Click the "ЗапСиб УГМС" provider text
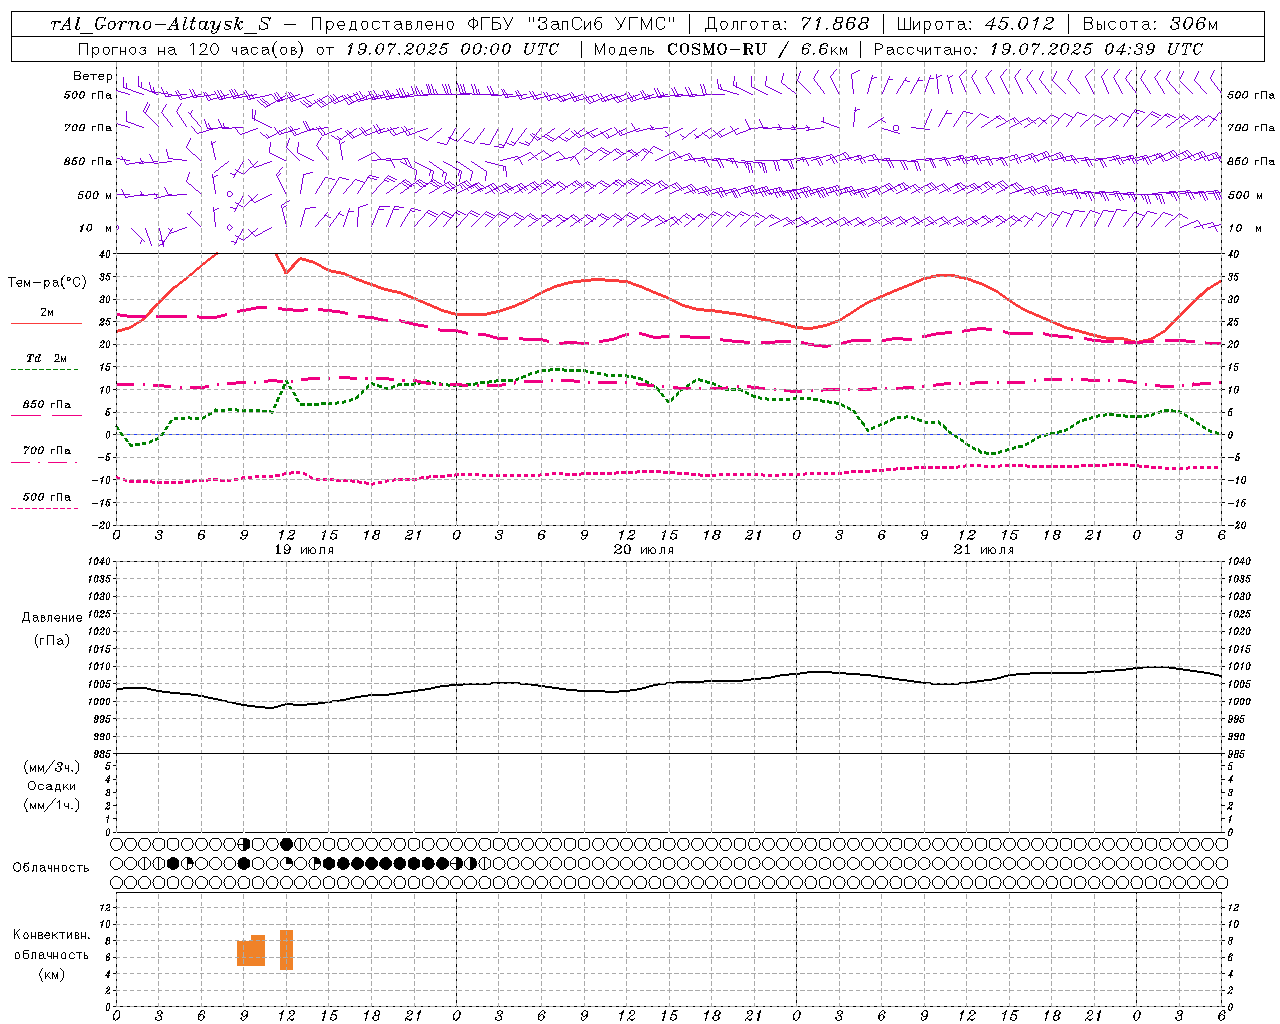This screenshot has width=1280, height=1024. (x=601, y=25)
